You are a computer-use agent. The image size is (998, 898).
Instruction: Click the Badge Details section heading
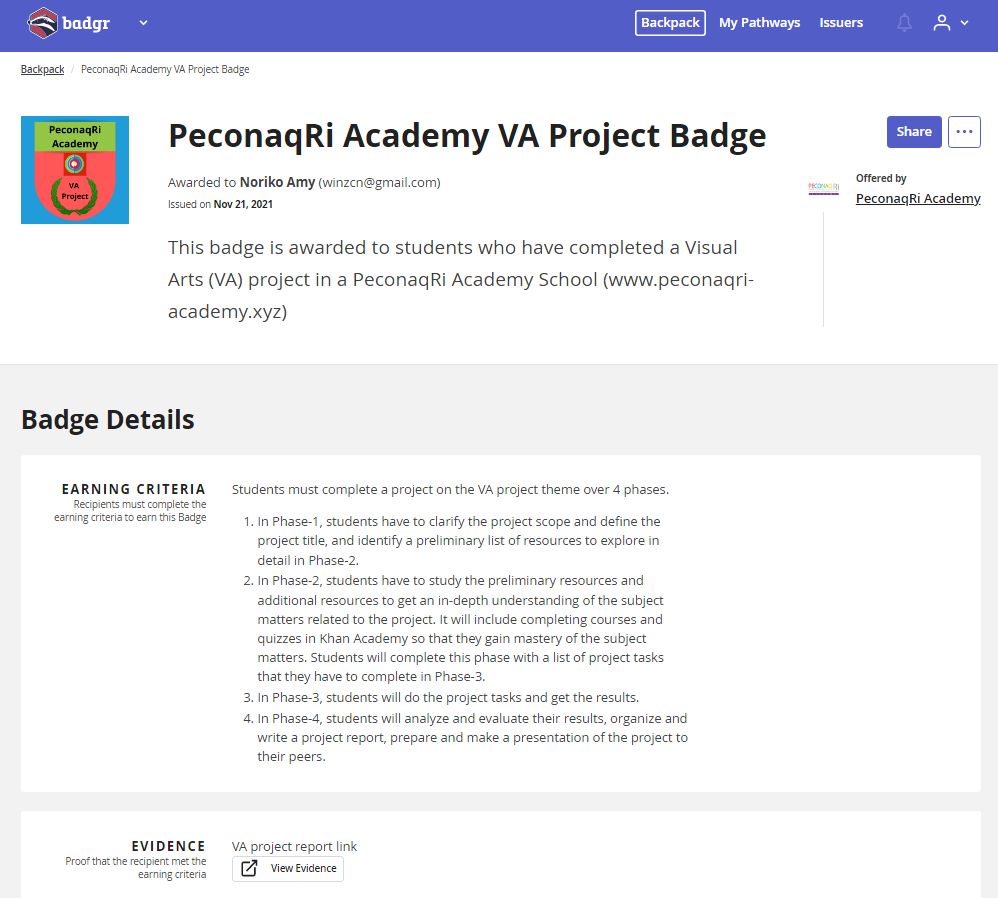pyautogui.click(x=108, y=420)
